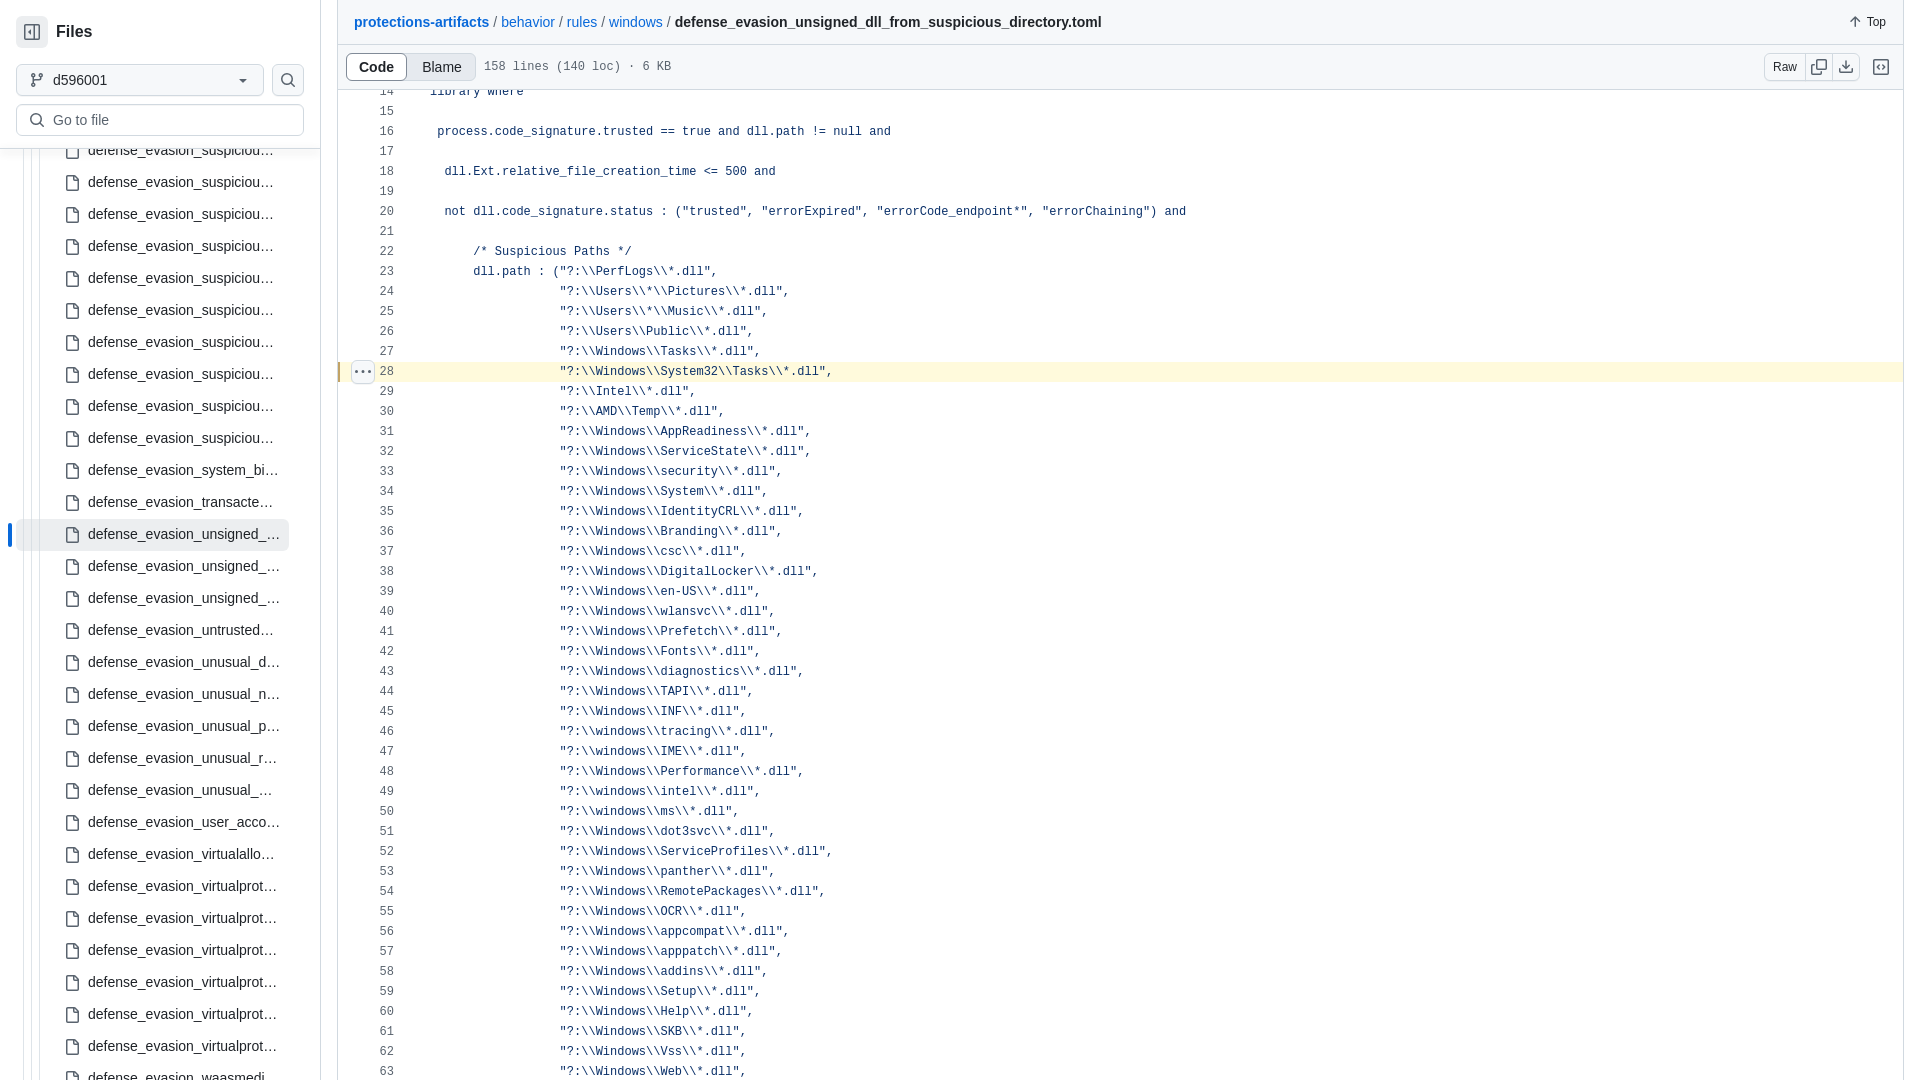Jump to Top of the file
Image resolution: width=1920 pixels, height=1080 pixels.
[x=1867, y=22]
